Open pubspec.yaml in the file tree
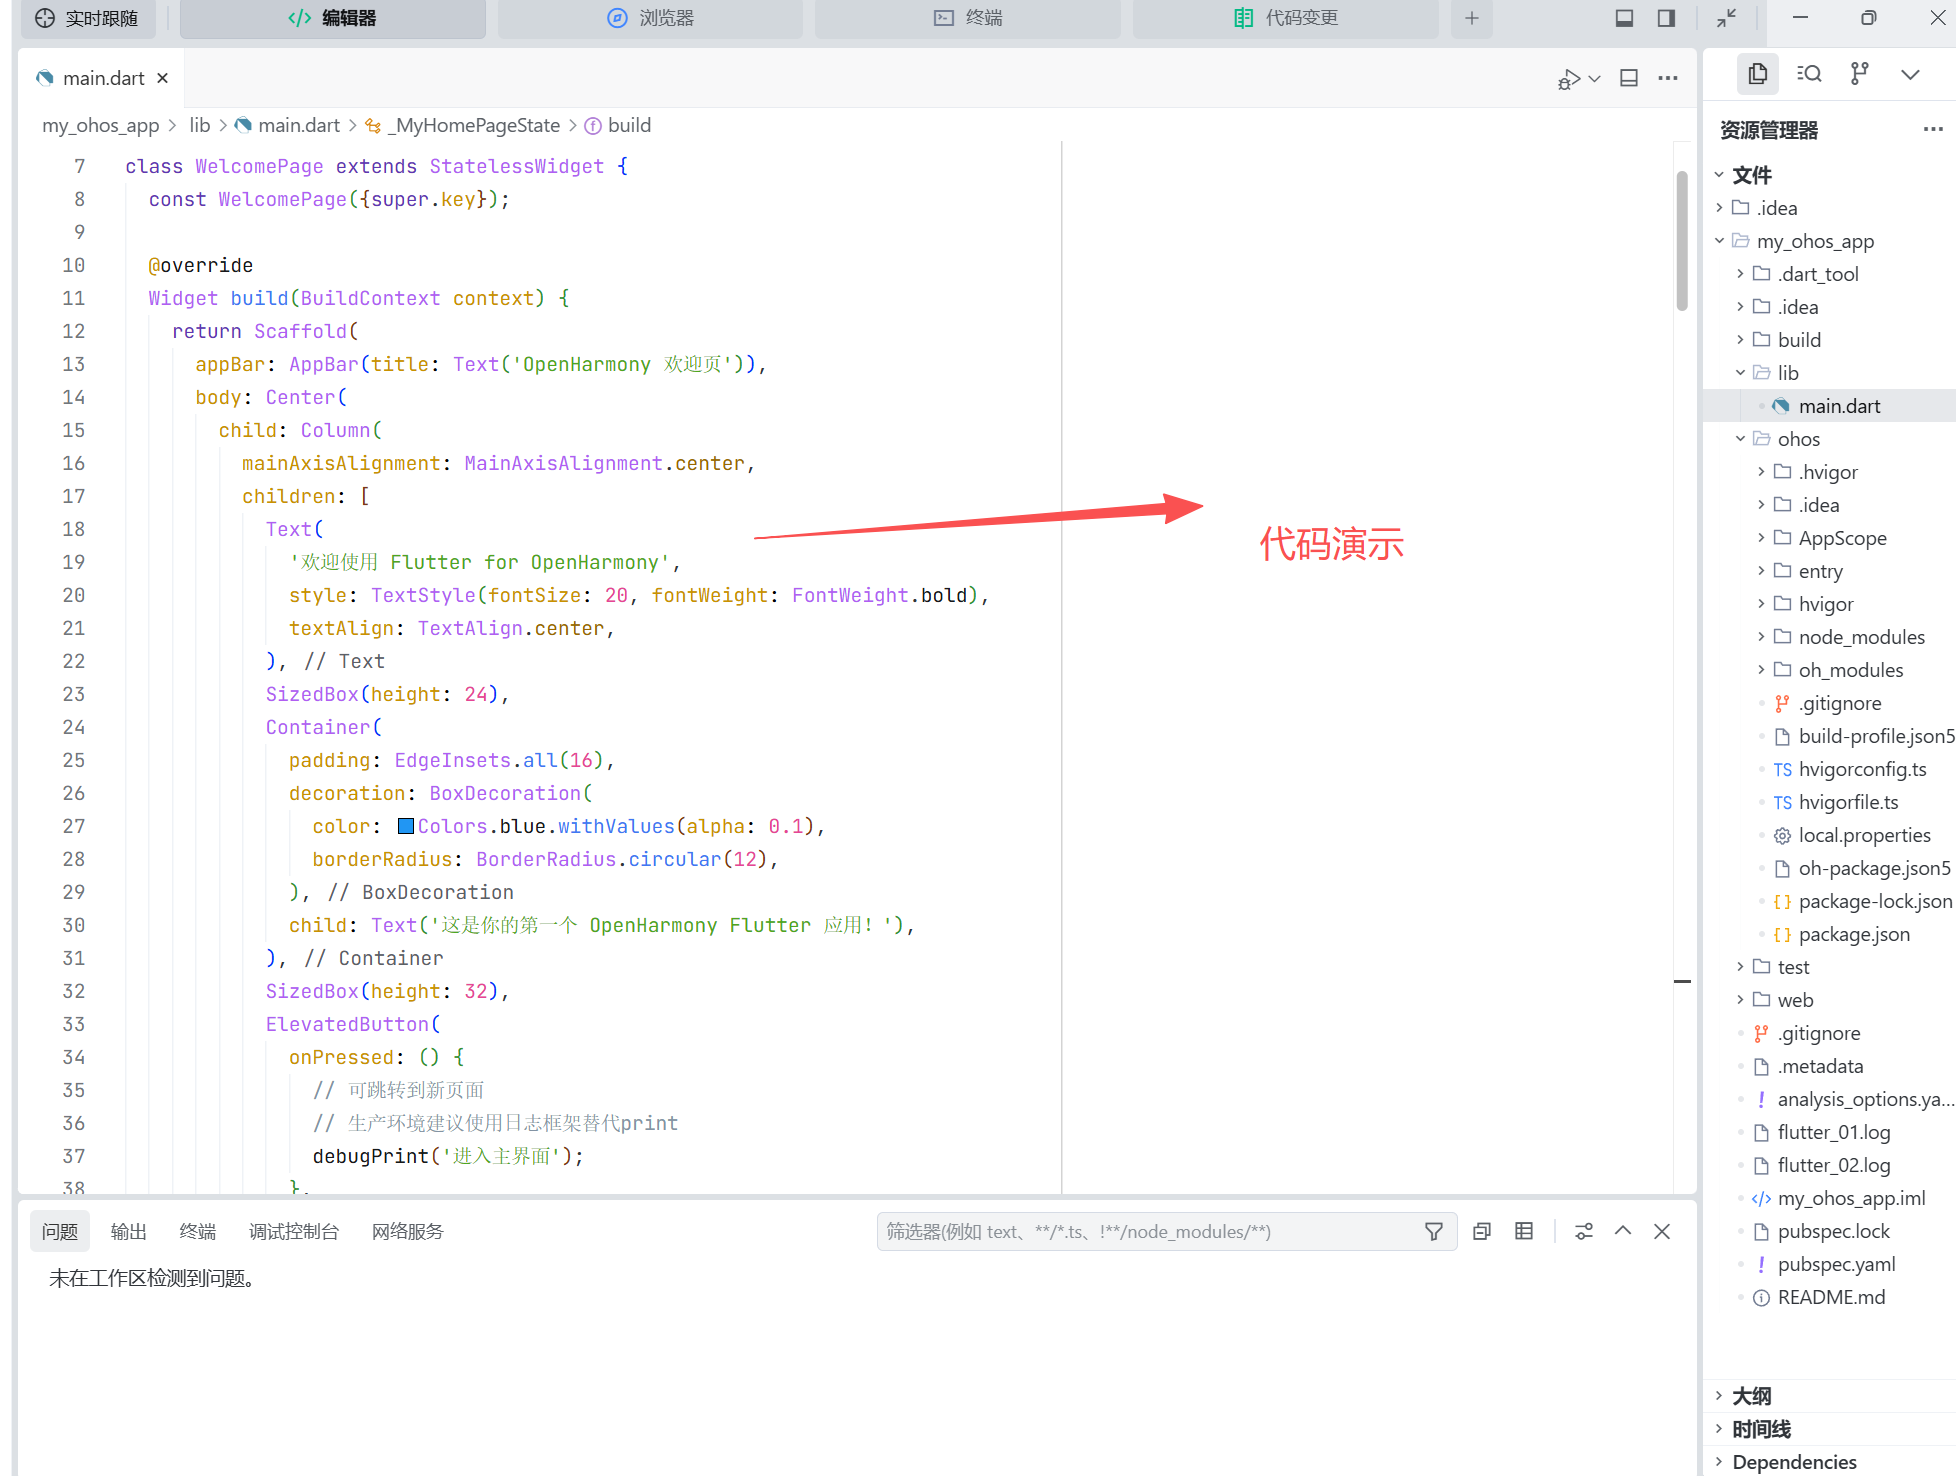 [1836, 1264]
